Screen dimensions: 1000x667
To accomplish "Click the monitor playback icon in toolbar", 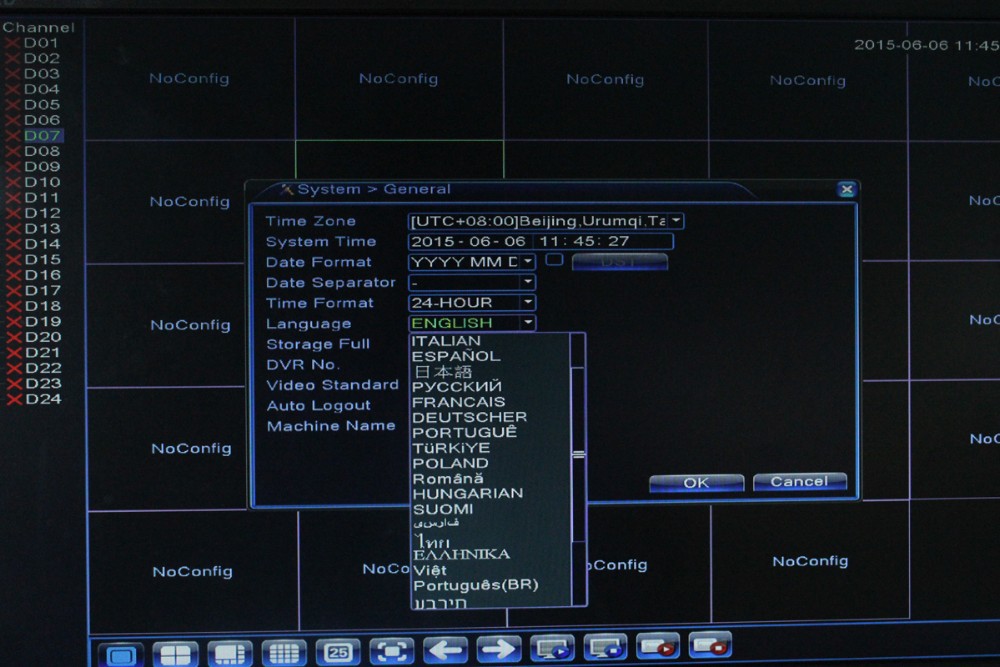I will tap(551, 648).
